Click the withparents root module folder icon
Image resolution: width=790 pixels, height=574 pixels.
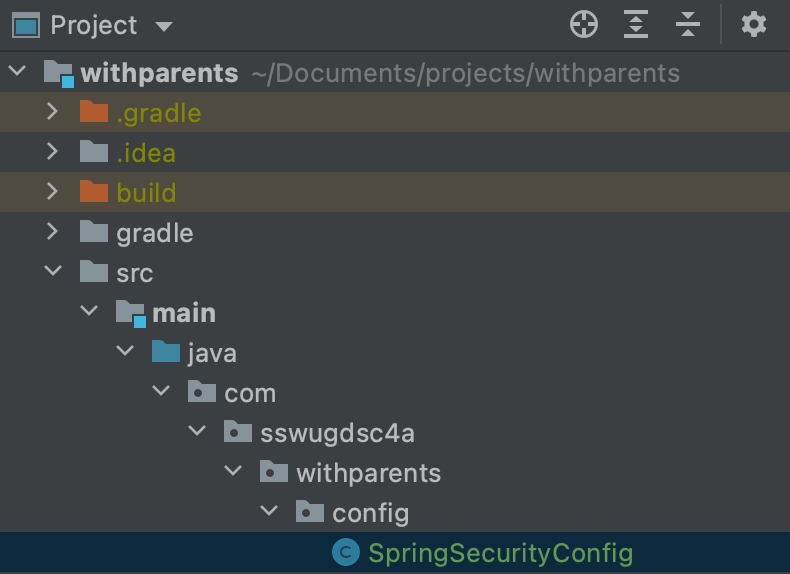coord(58,74)
